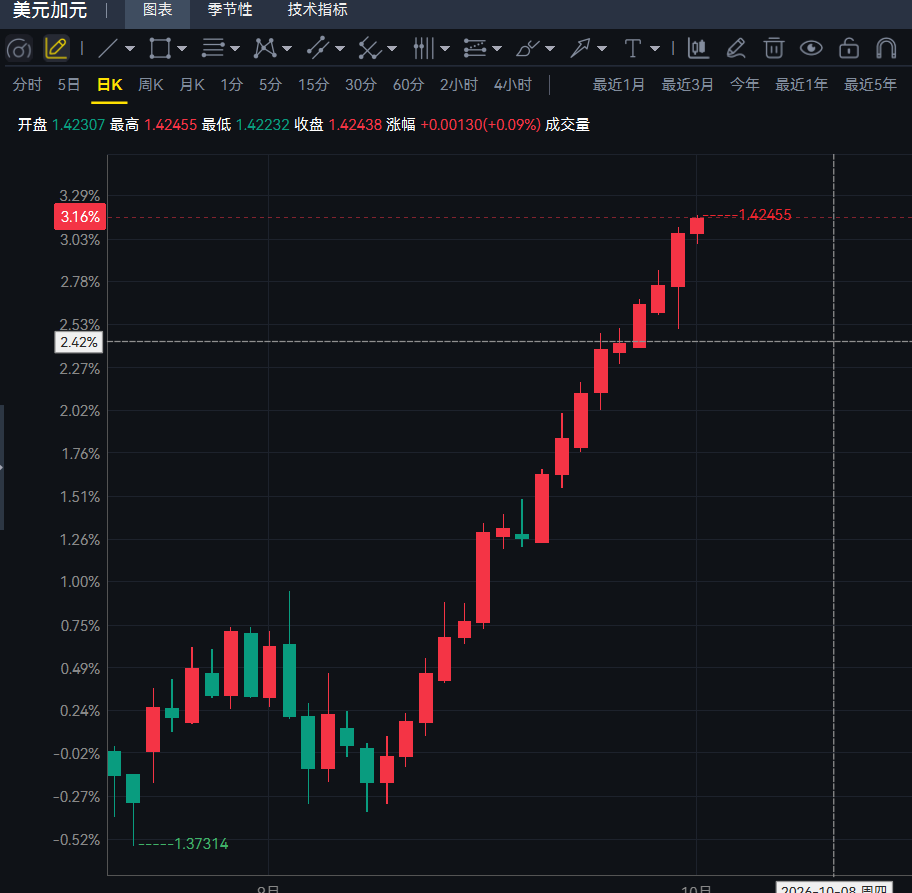912x893 pixels.
Task: Expand the text tool dropdown arrow
Action: click(x=655, y=49)
